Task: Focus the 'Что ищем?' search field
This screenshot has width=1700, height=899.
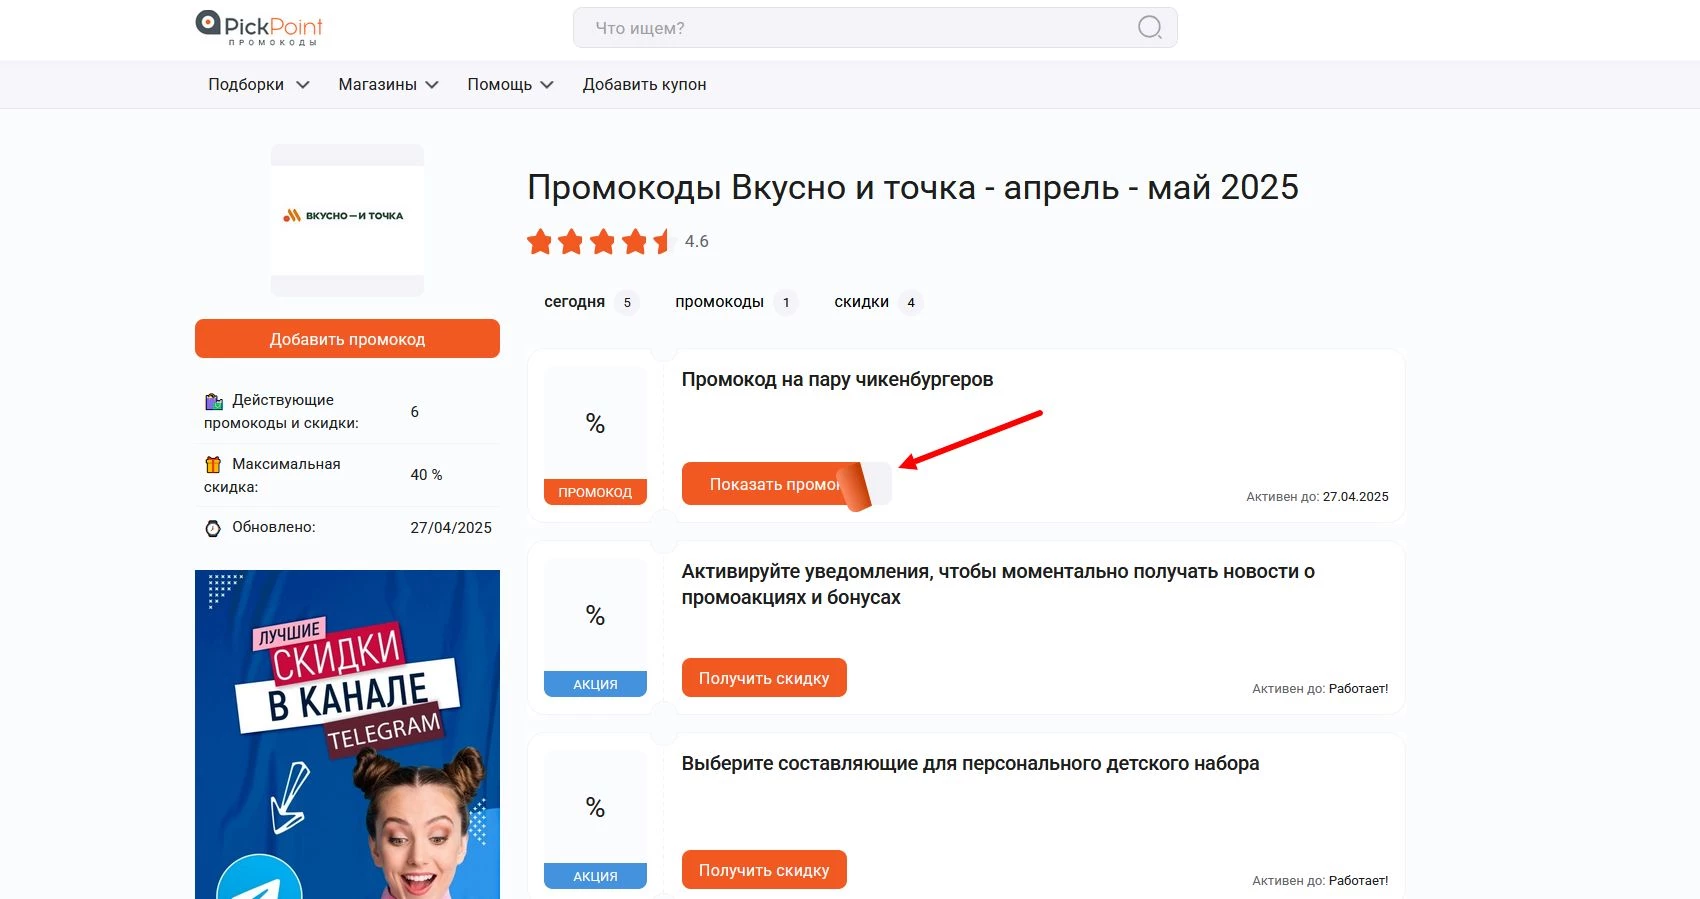Action: pyautogui.click(x=875, y=28)
